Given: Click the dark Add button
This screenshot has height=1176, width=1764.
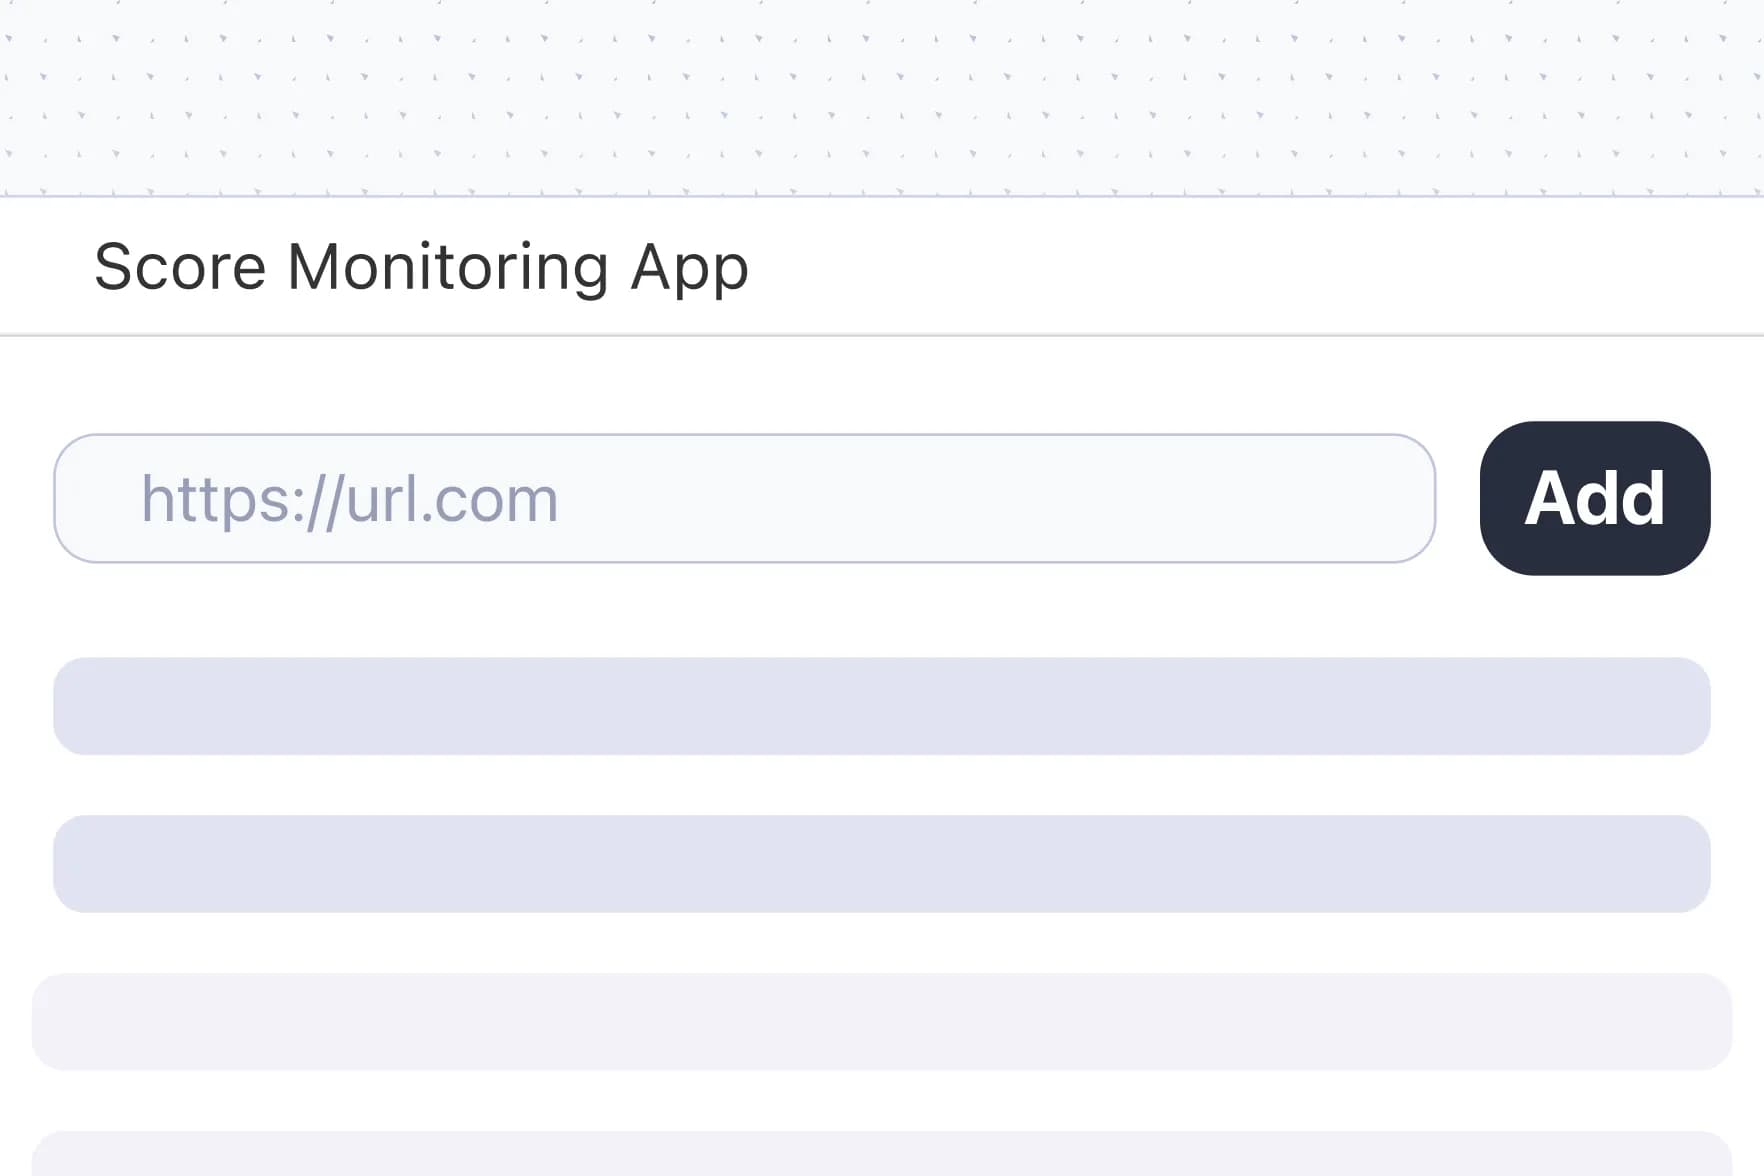Looking at the screenshot, I should (1594, 498).
